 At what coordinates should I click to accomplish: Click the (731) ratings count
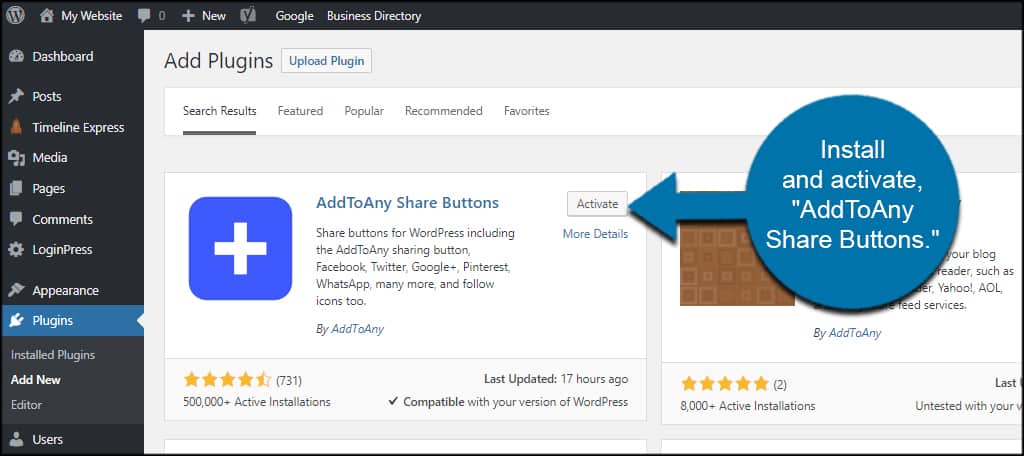pyautogui.click(x=289, y=380)
